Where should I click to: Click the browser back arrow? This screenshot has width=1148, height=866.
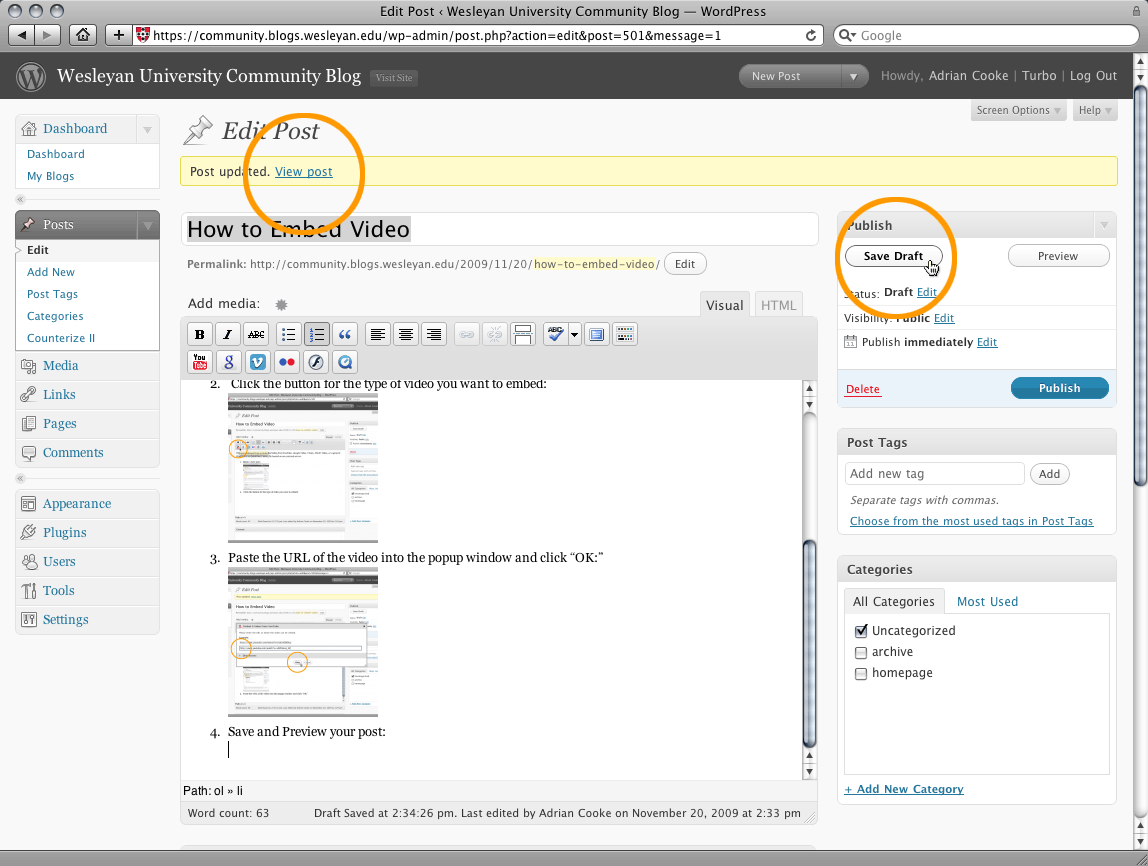tap(21, 34)
